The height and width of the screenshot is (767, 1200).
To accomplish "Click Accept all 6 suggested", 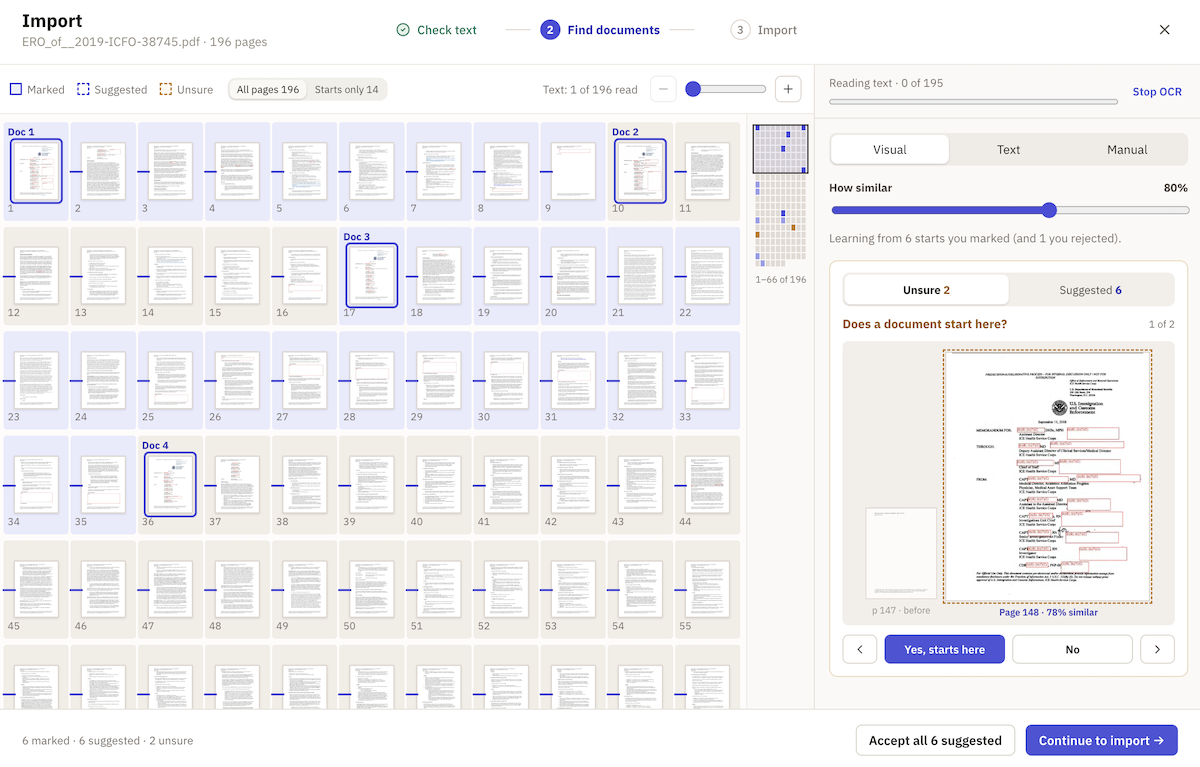I will 935,740.
